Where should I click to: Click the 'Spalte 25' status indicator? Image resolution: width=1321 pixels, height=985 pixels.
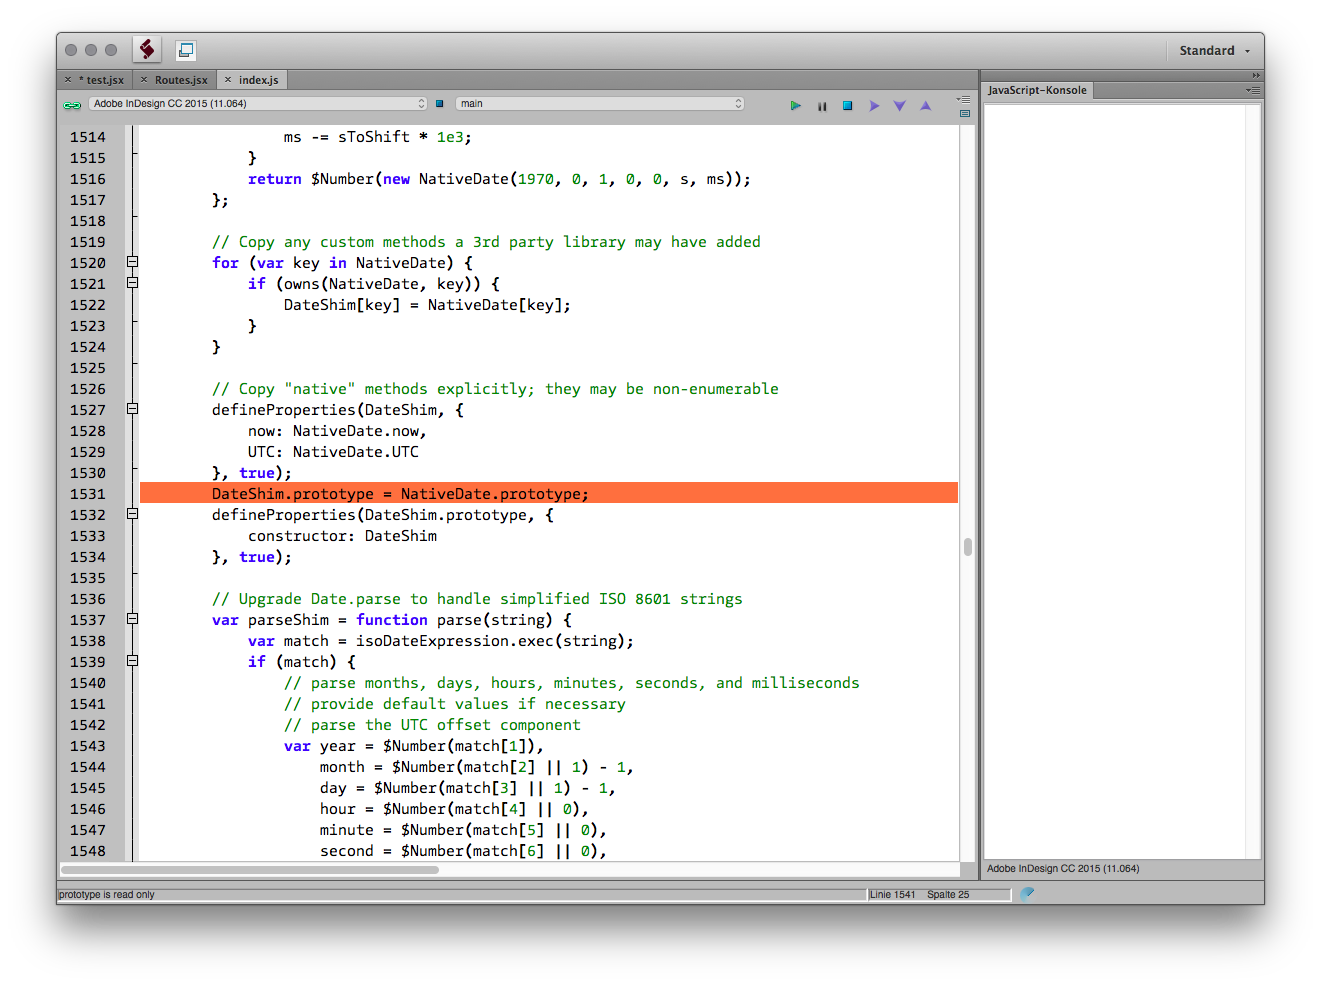click(948, 895)
